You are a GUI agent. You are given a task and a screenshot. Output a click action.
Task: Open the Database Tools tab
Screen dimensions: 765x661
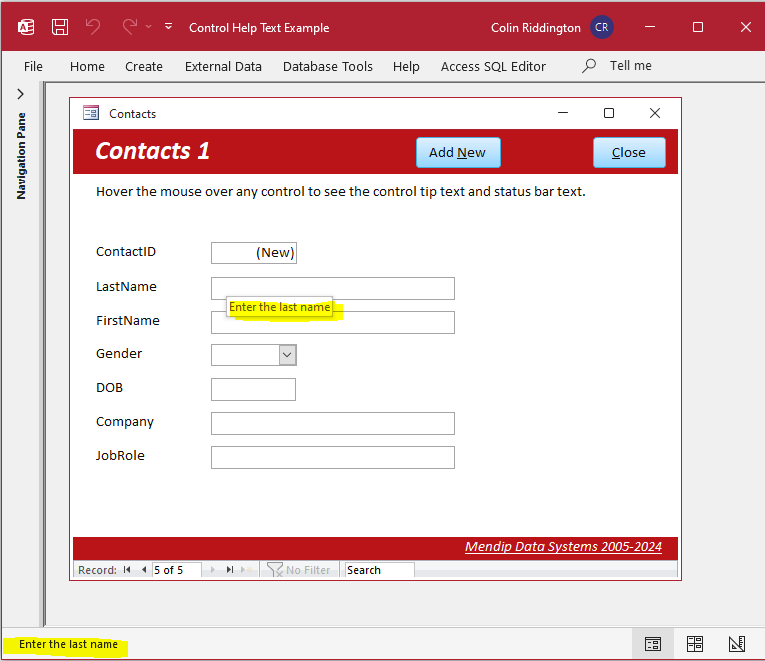pos(327,66)
